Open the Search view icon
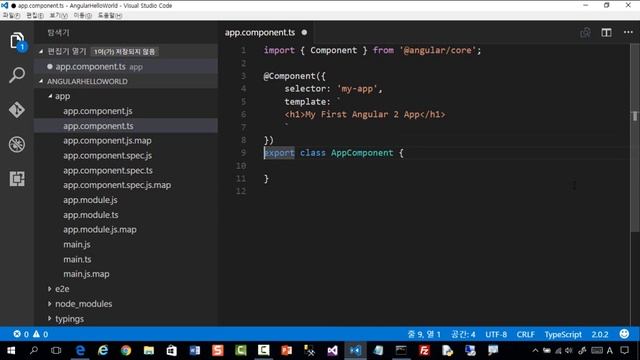The width and height of the screenshot is (640, 360). pos(17,75)
